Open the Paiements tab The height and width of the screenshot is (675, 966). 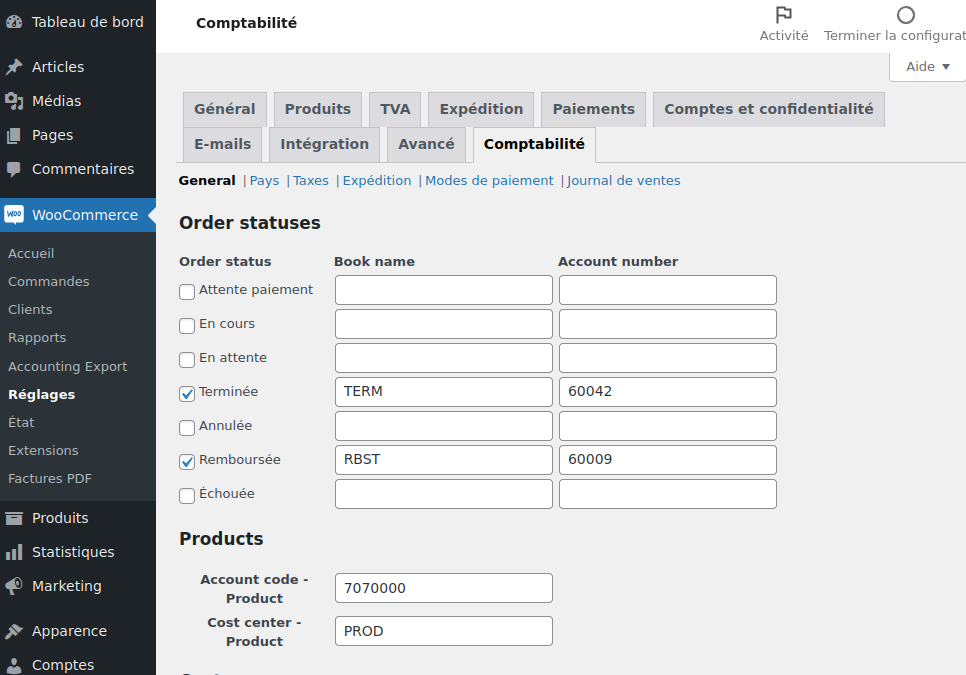593,109
